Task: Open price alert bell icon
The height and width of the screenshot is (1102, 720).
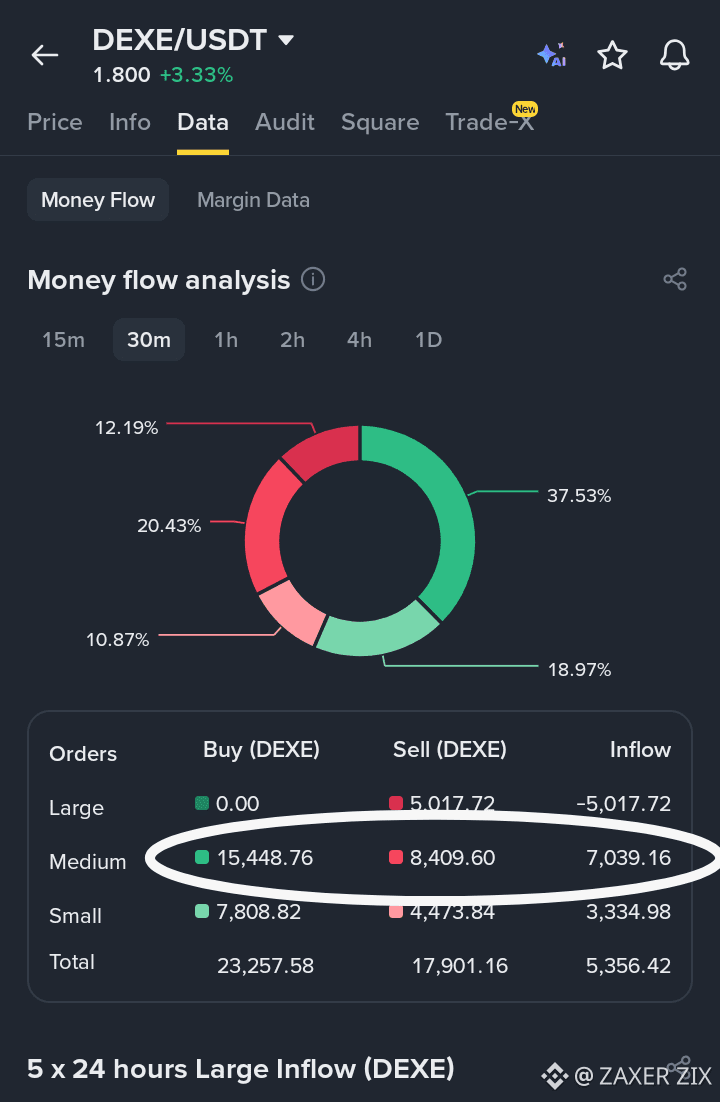Action: [x=674, y=55]
